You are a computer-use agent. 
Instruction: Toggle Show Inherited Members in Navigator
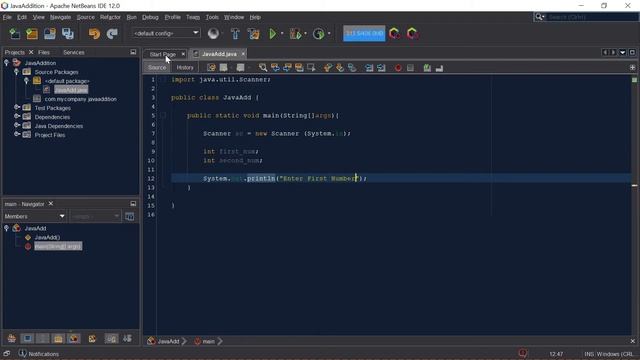click(x=11, y=338)
